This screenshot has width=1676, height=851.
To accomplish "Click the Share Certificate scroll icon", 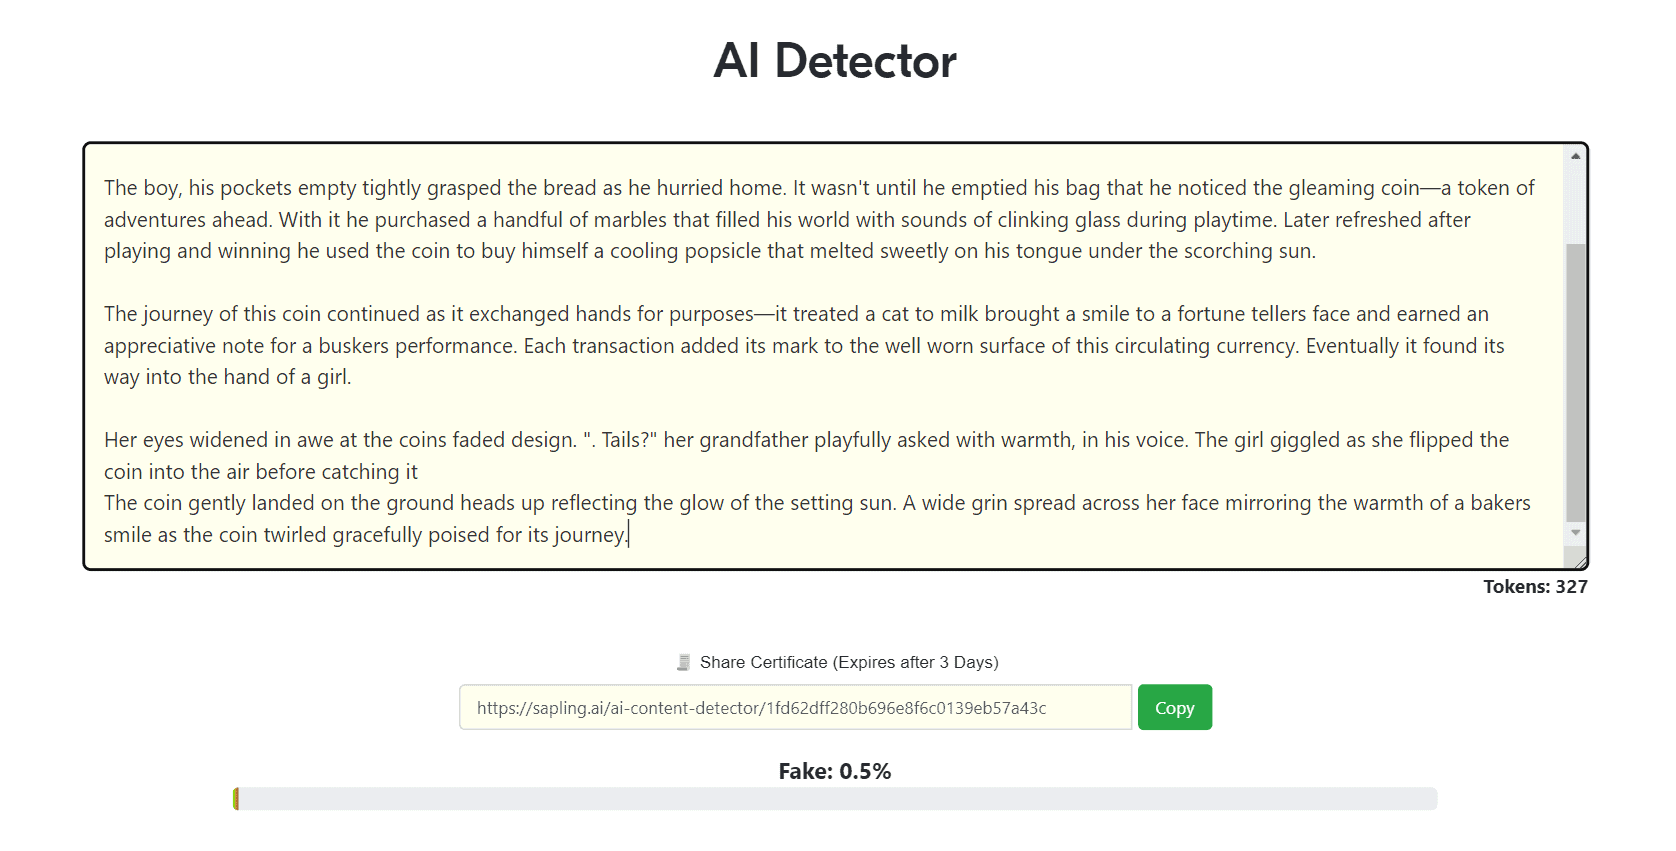I will tap(684, 662).
